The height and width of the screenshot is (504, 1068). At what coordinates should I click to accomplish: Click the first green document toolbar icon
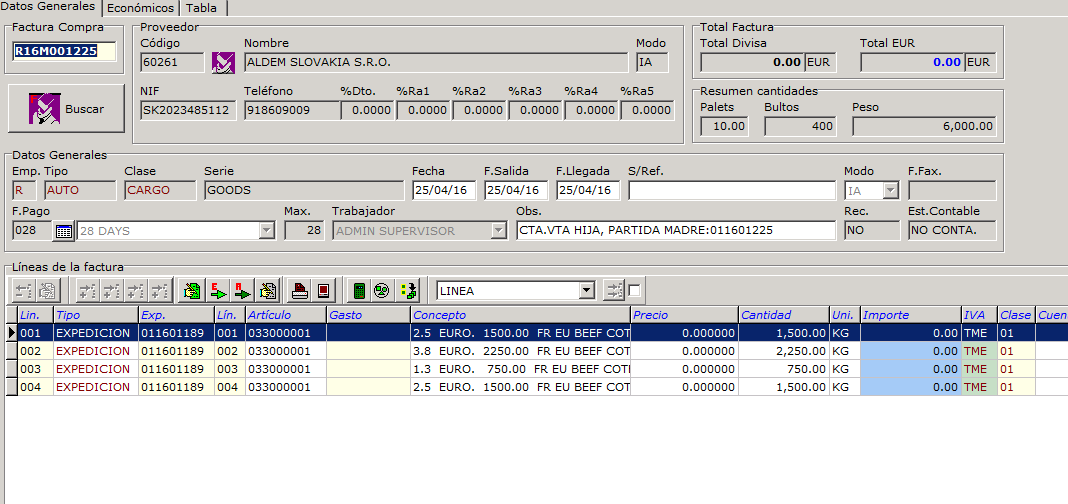point(193,291)
